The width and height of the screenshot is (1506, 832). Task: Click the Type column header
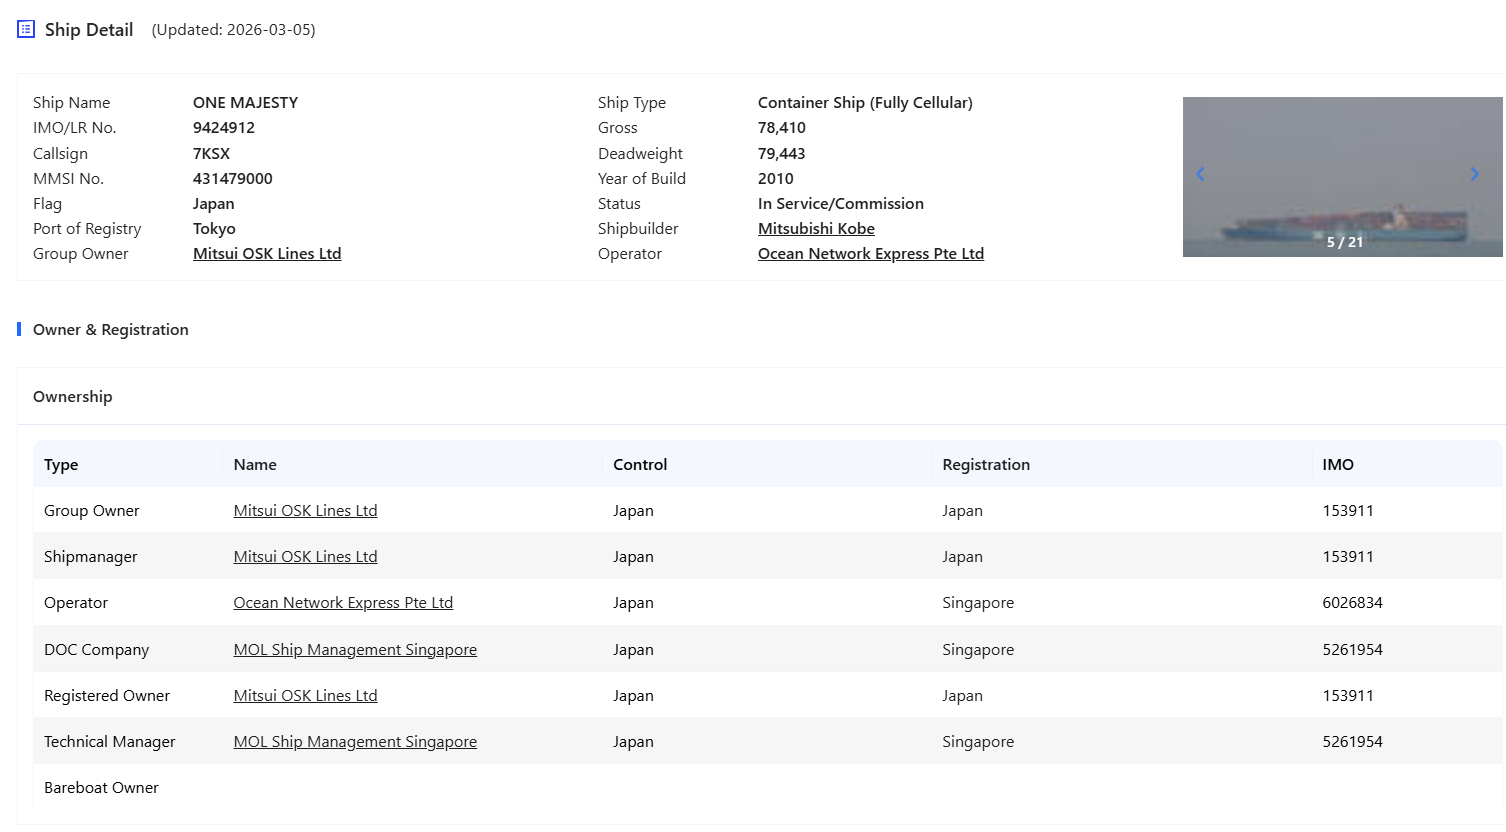(x=61, y=465)
